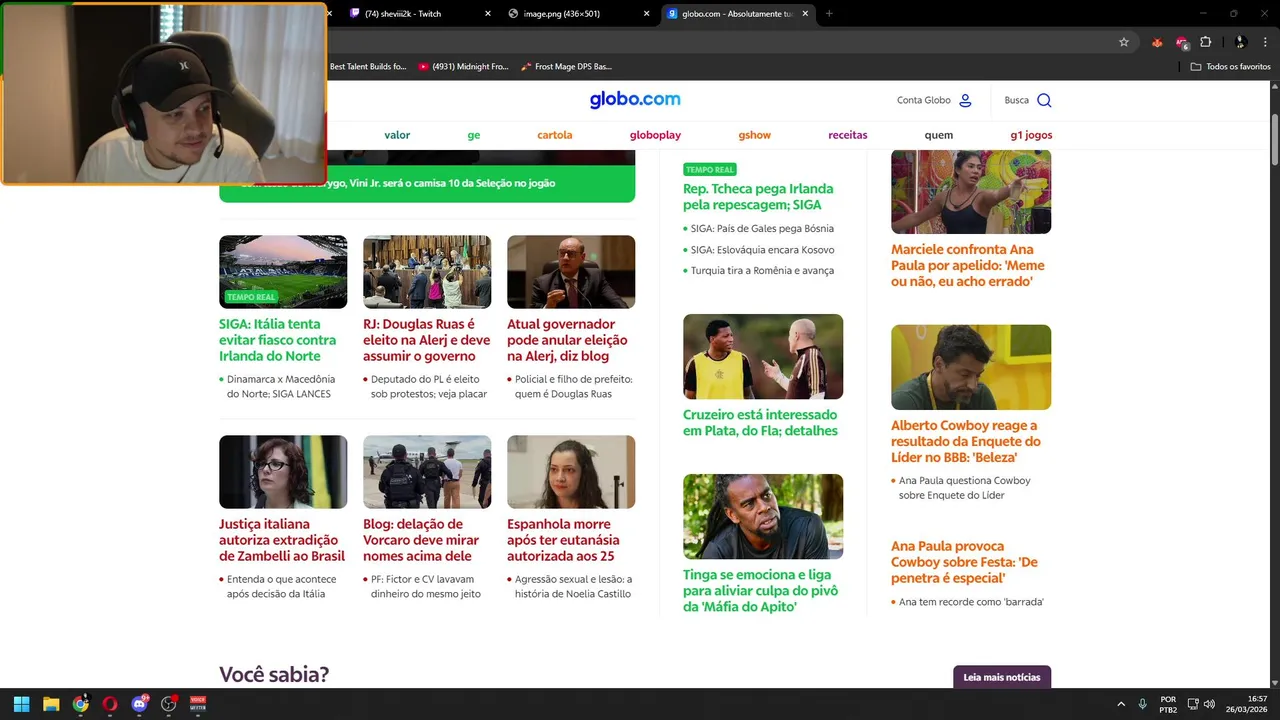This screenshot has height=720, width=1280.
Task: Open the globoplay menu item
Action: point(655,135)
